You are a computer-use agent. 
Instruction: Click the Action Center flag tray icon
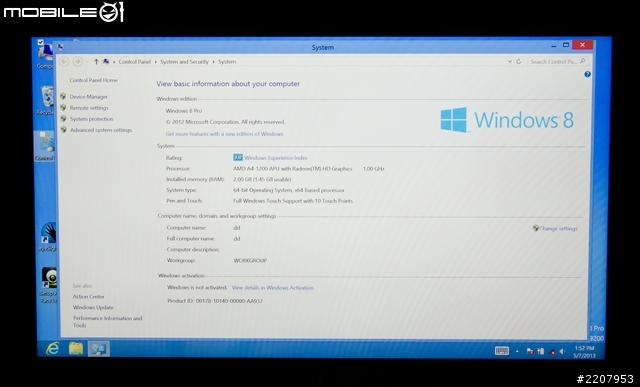pyautogui.click(x=530, y=351)
